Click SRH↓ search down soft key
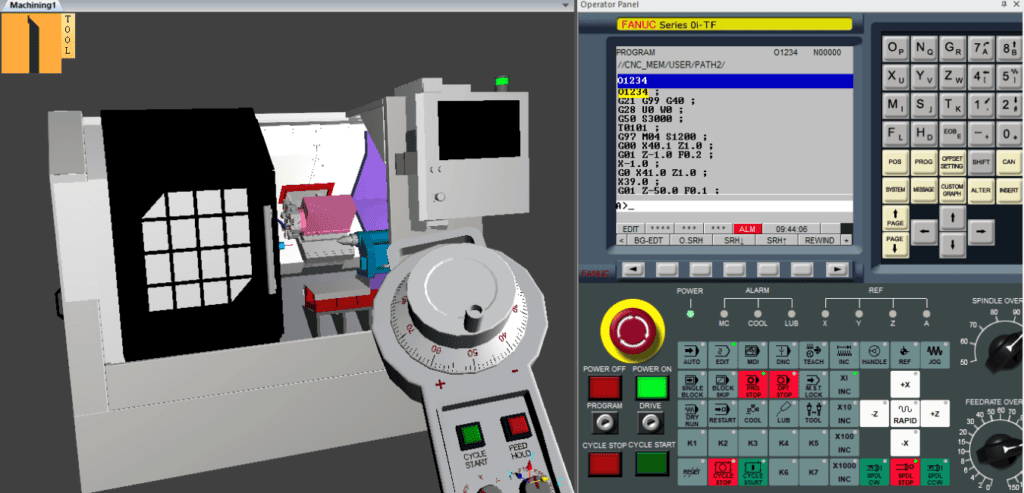1024x493 pixels. click(734, 240)
